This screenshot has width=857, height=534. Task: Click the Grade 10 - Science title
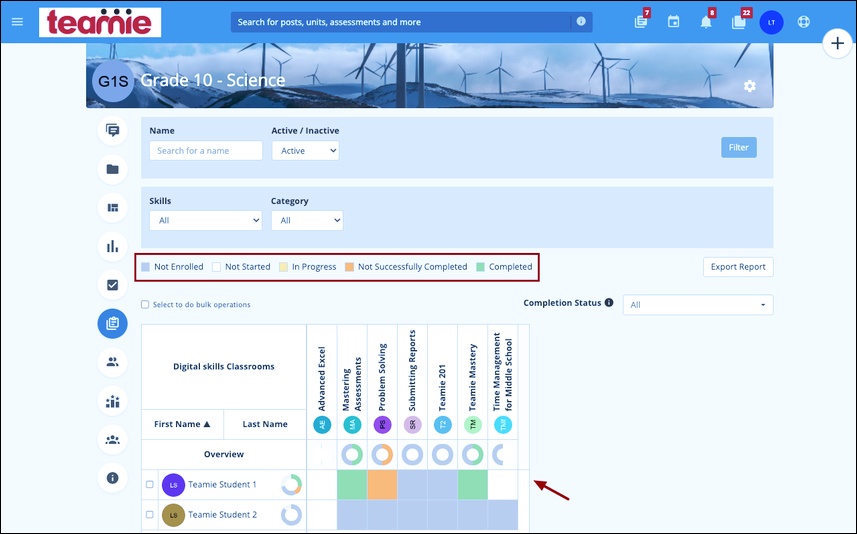click(213, 80)
